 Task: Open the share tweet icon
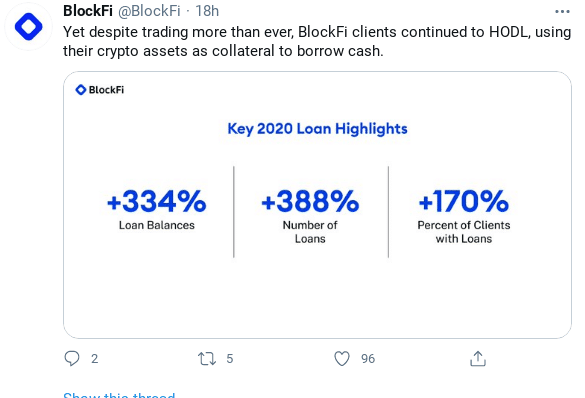point(478,358)
